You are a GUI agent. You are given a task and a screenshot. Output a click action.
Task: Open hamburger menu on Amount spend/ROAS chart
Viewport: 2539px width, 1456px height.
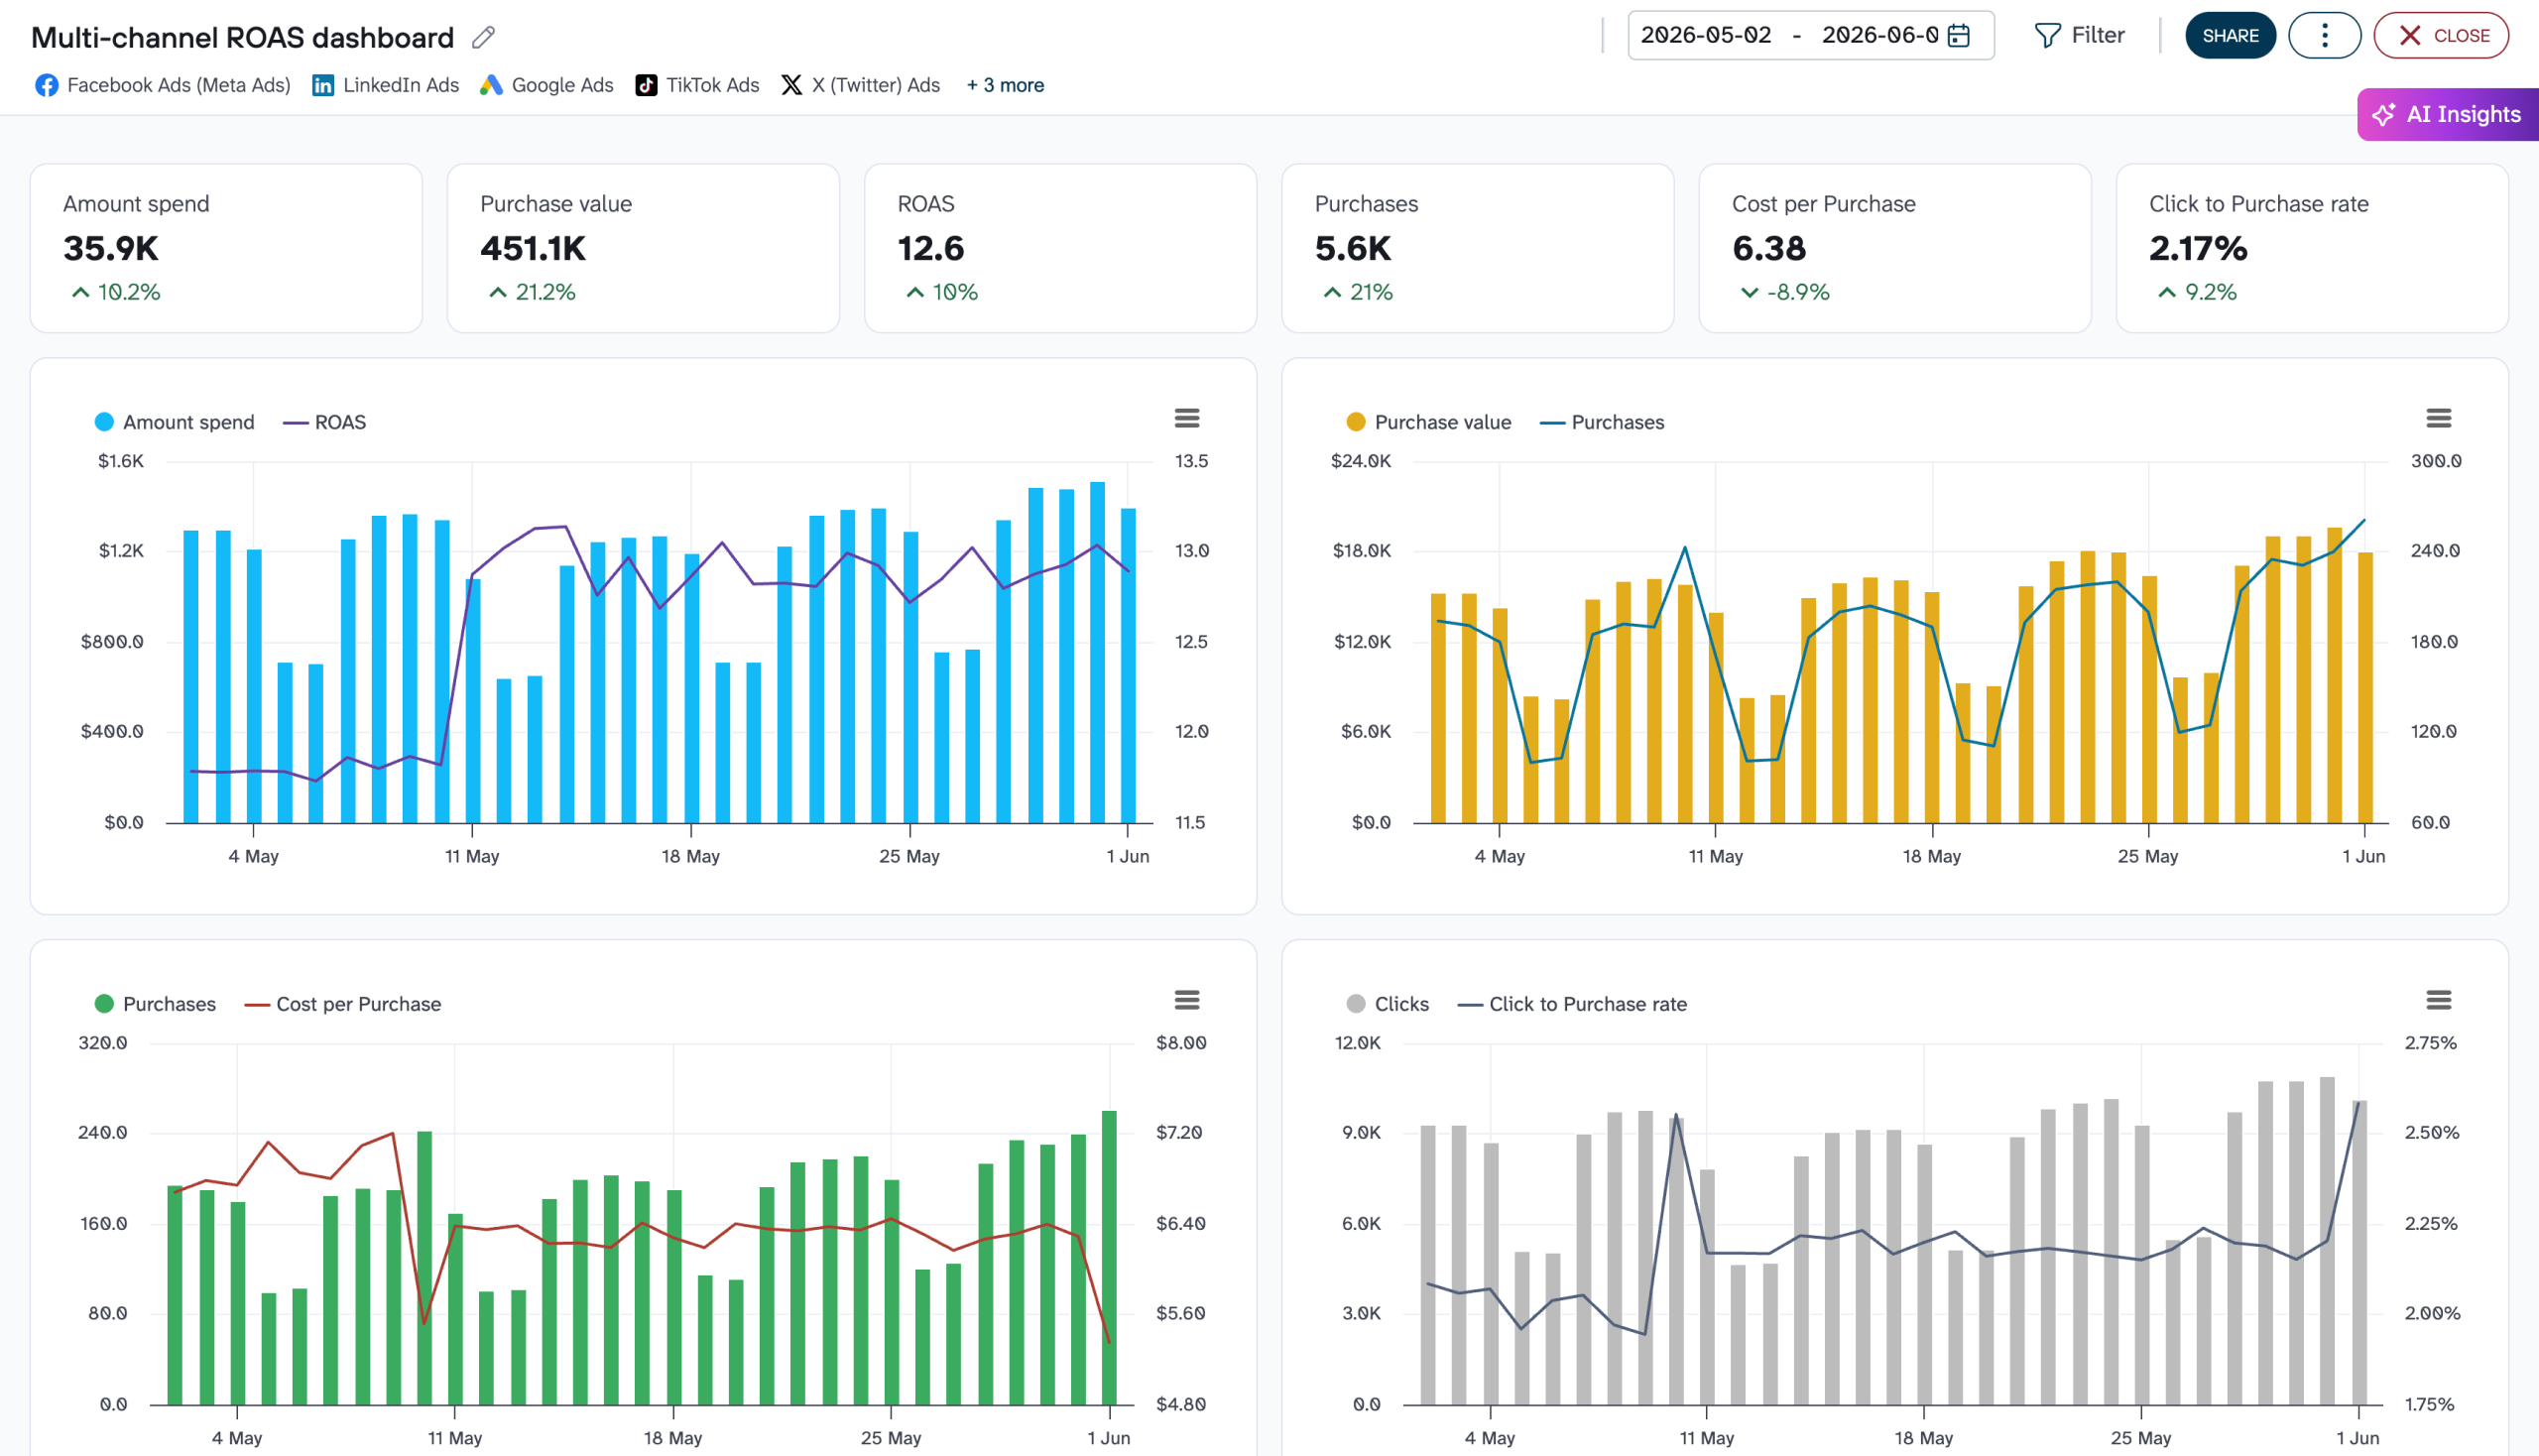point(1186,418)
